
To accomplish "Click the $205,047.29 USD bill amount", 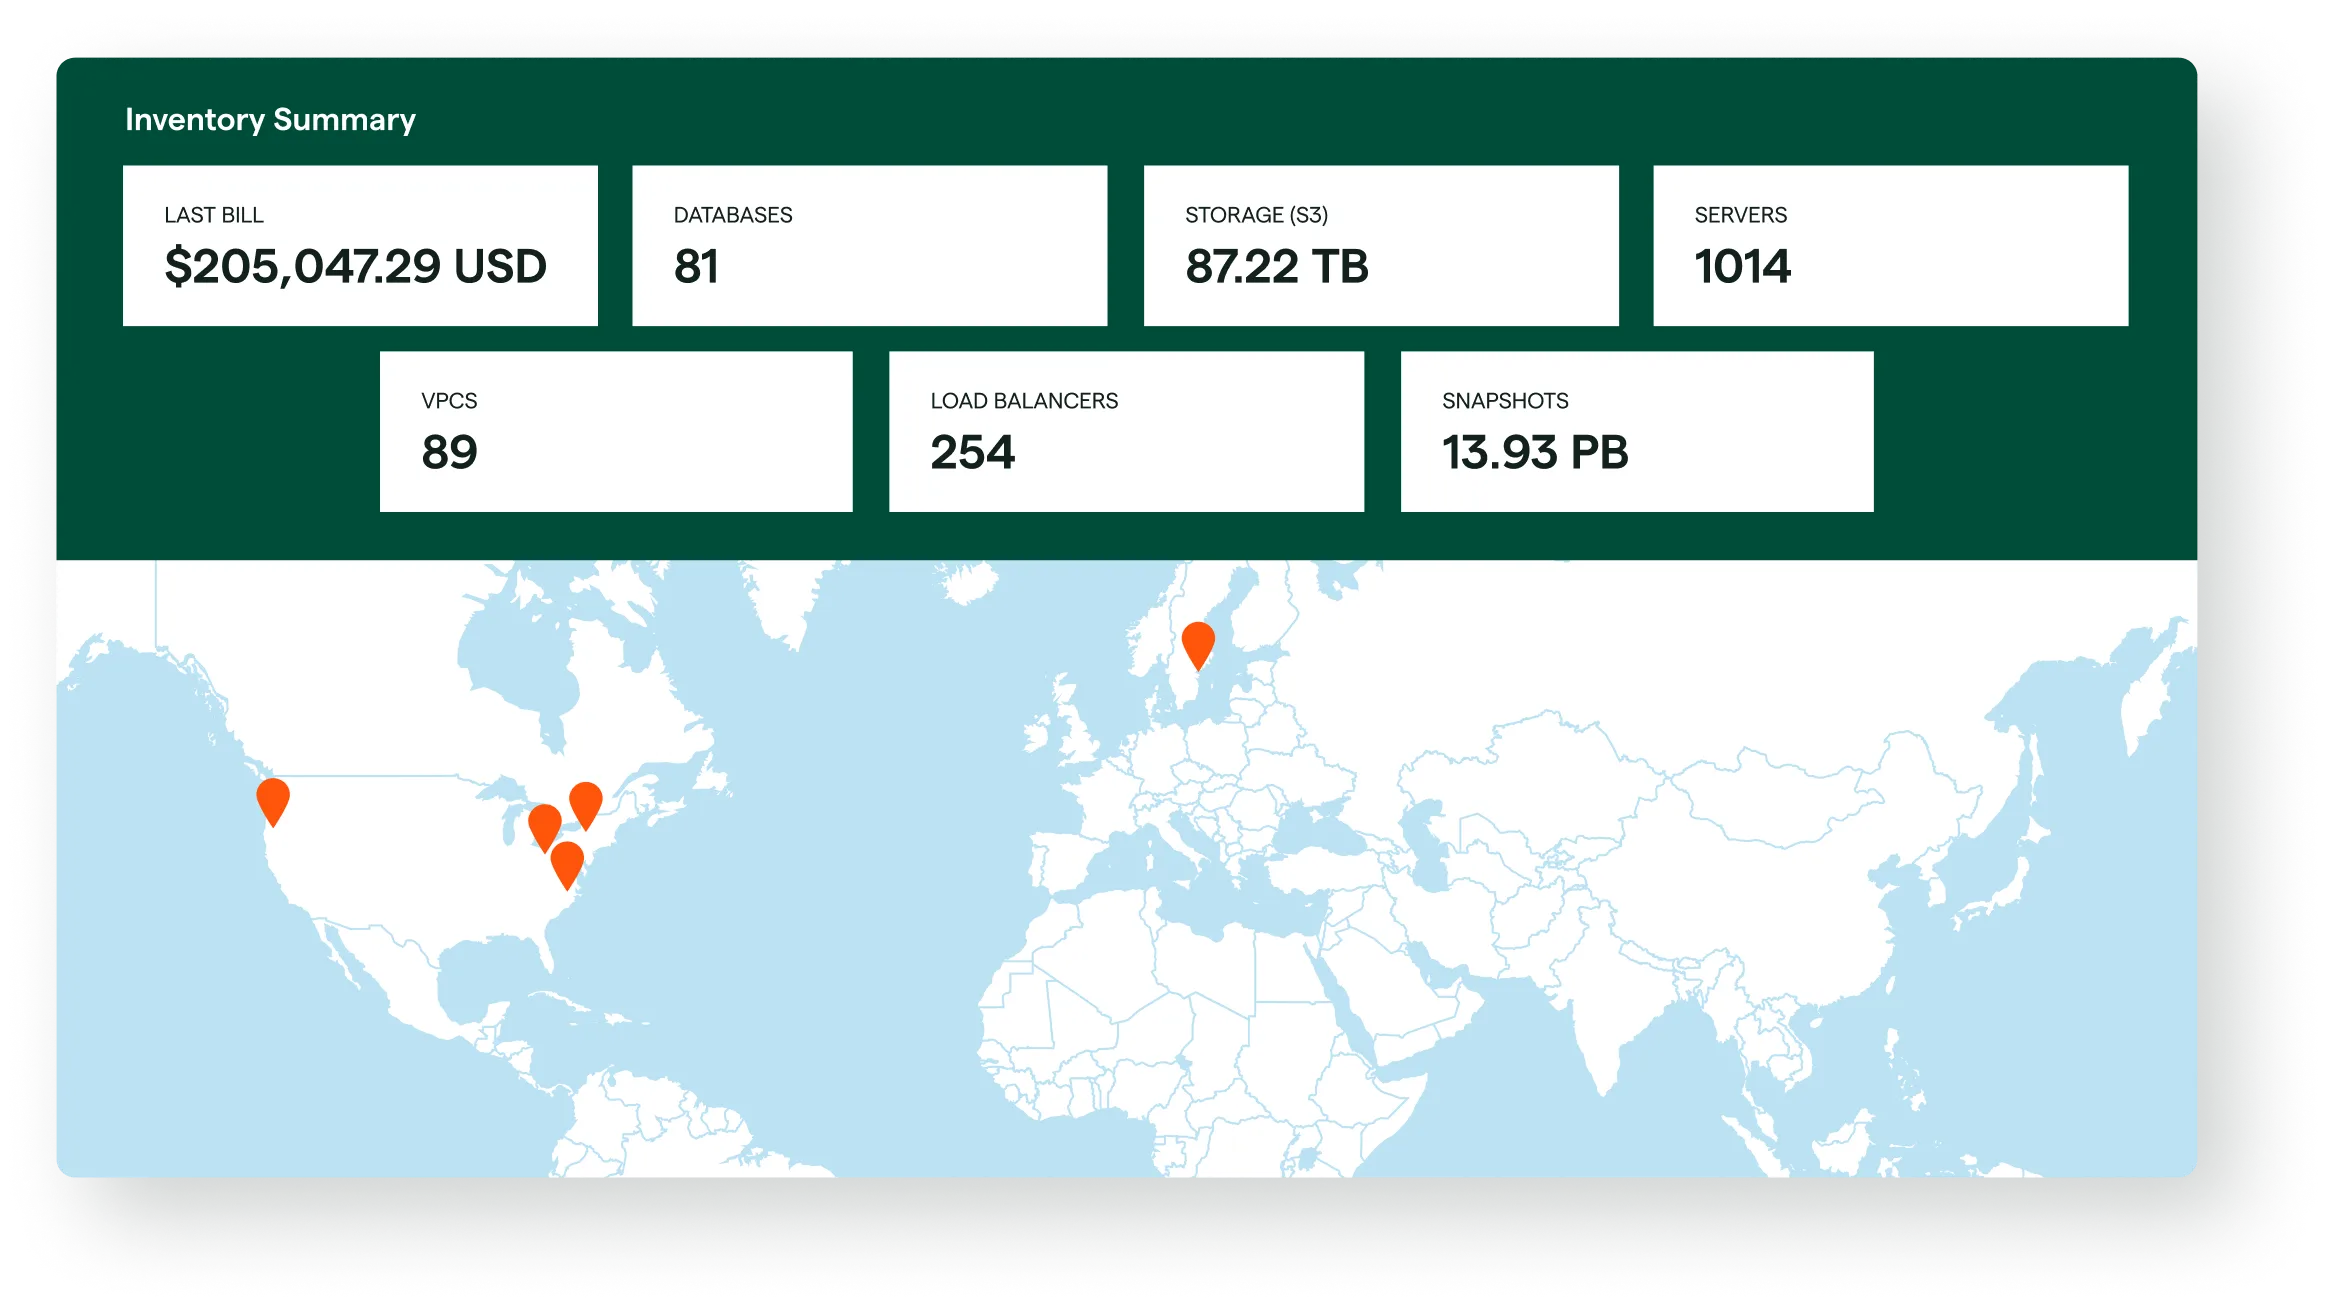I will point(355,266).
